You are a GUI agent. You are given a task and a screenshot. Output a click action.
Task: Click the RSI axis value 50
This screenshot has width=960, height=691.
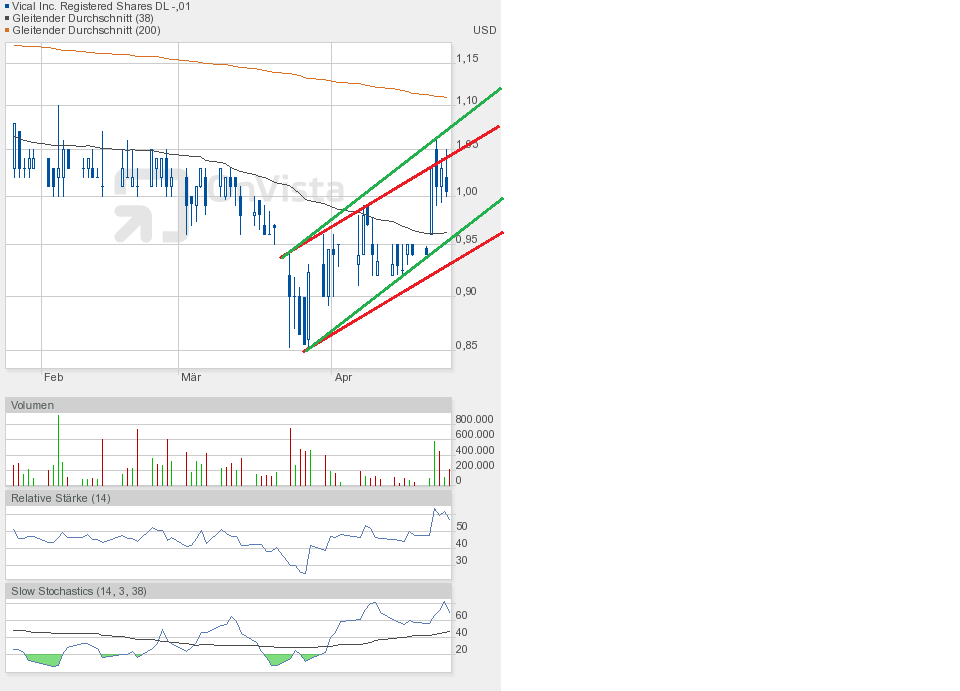point(462,526)
